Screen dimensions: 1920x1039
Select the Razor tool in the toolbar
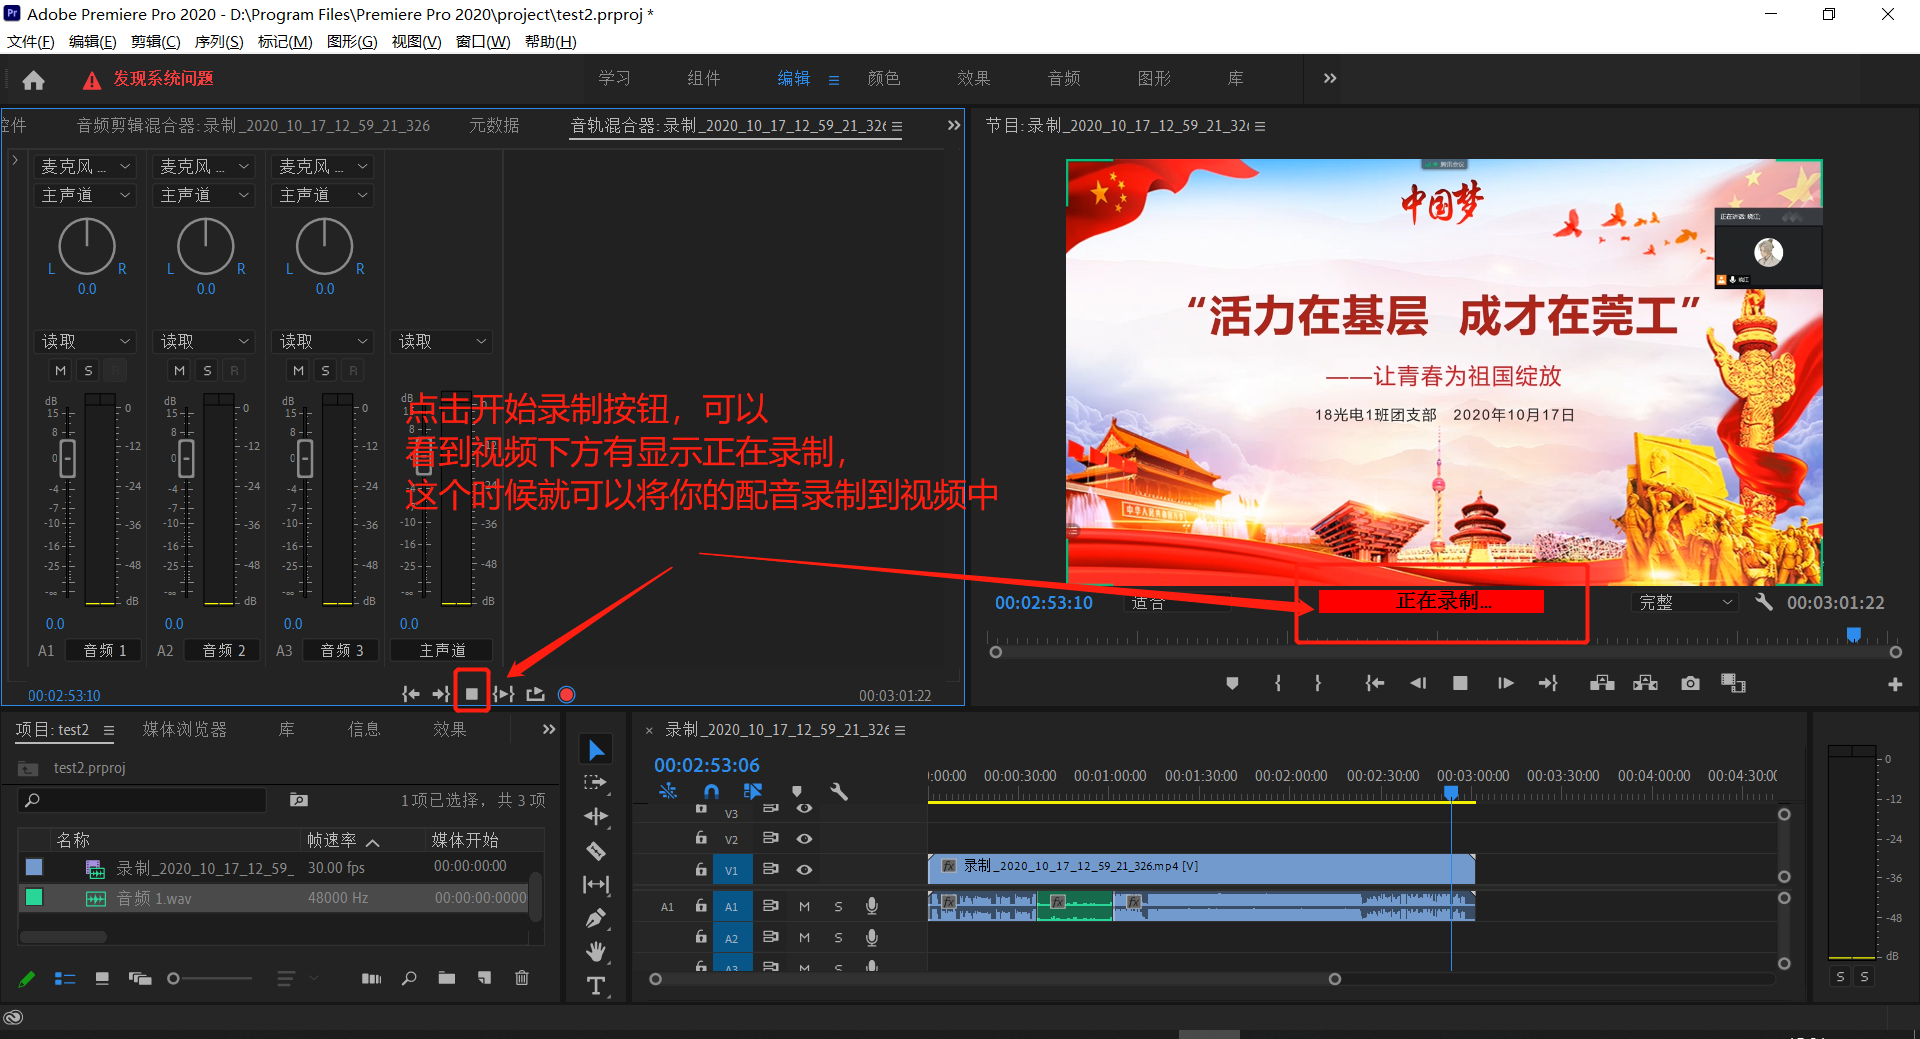coord(596,851)
